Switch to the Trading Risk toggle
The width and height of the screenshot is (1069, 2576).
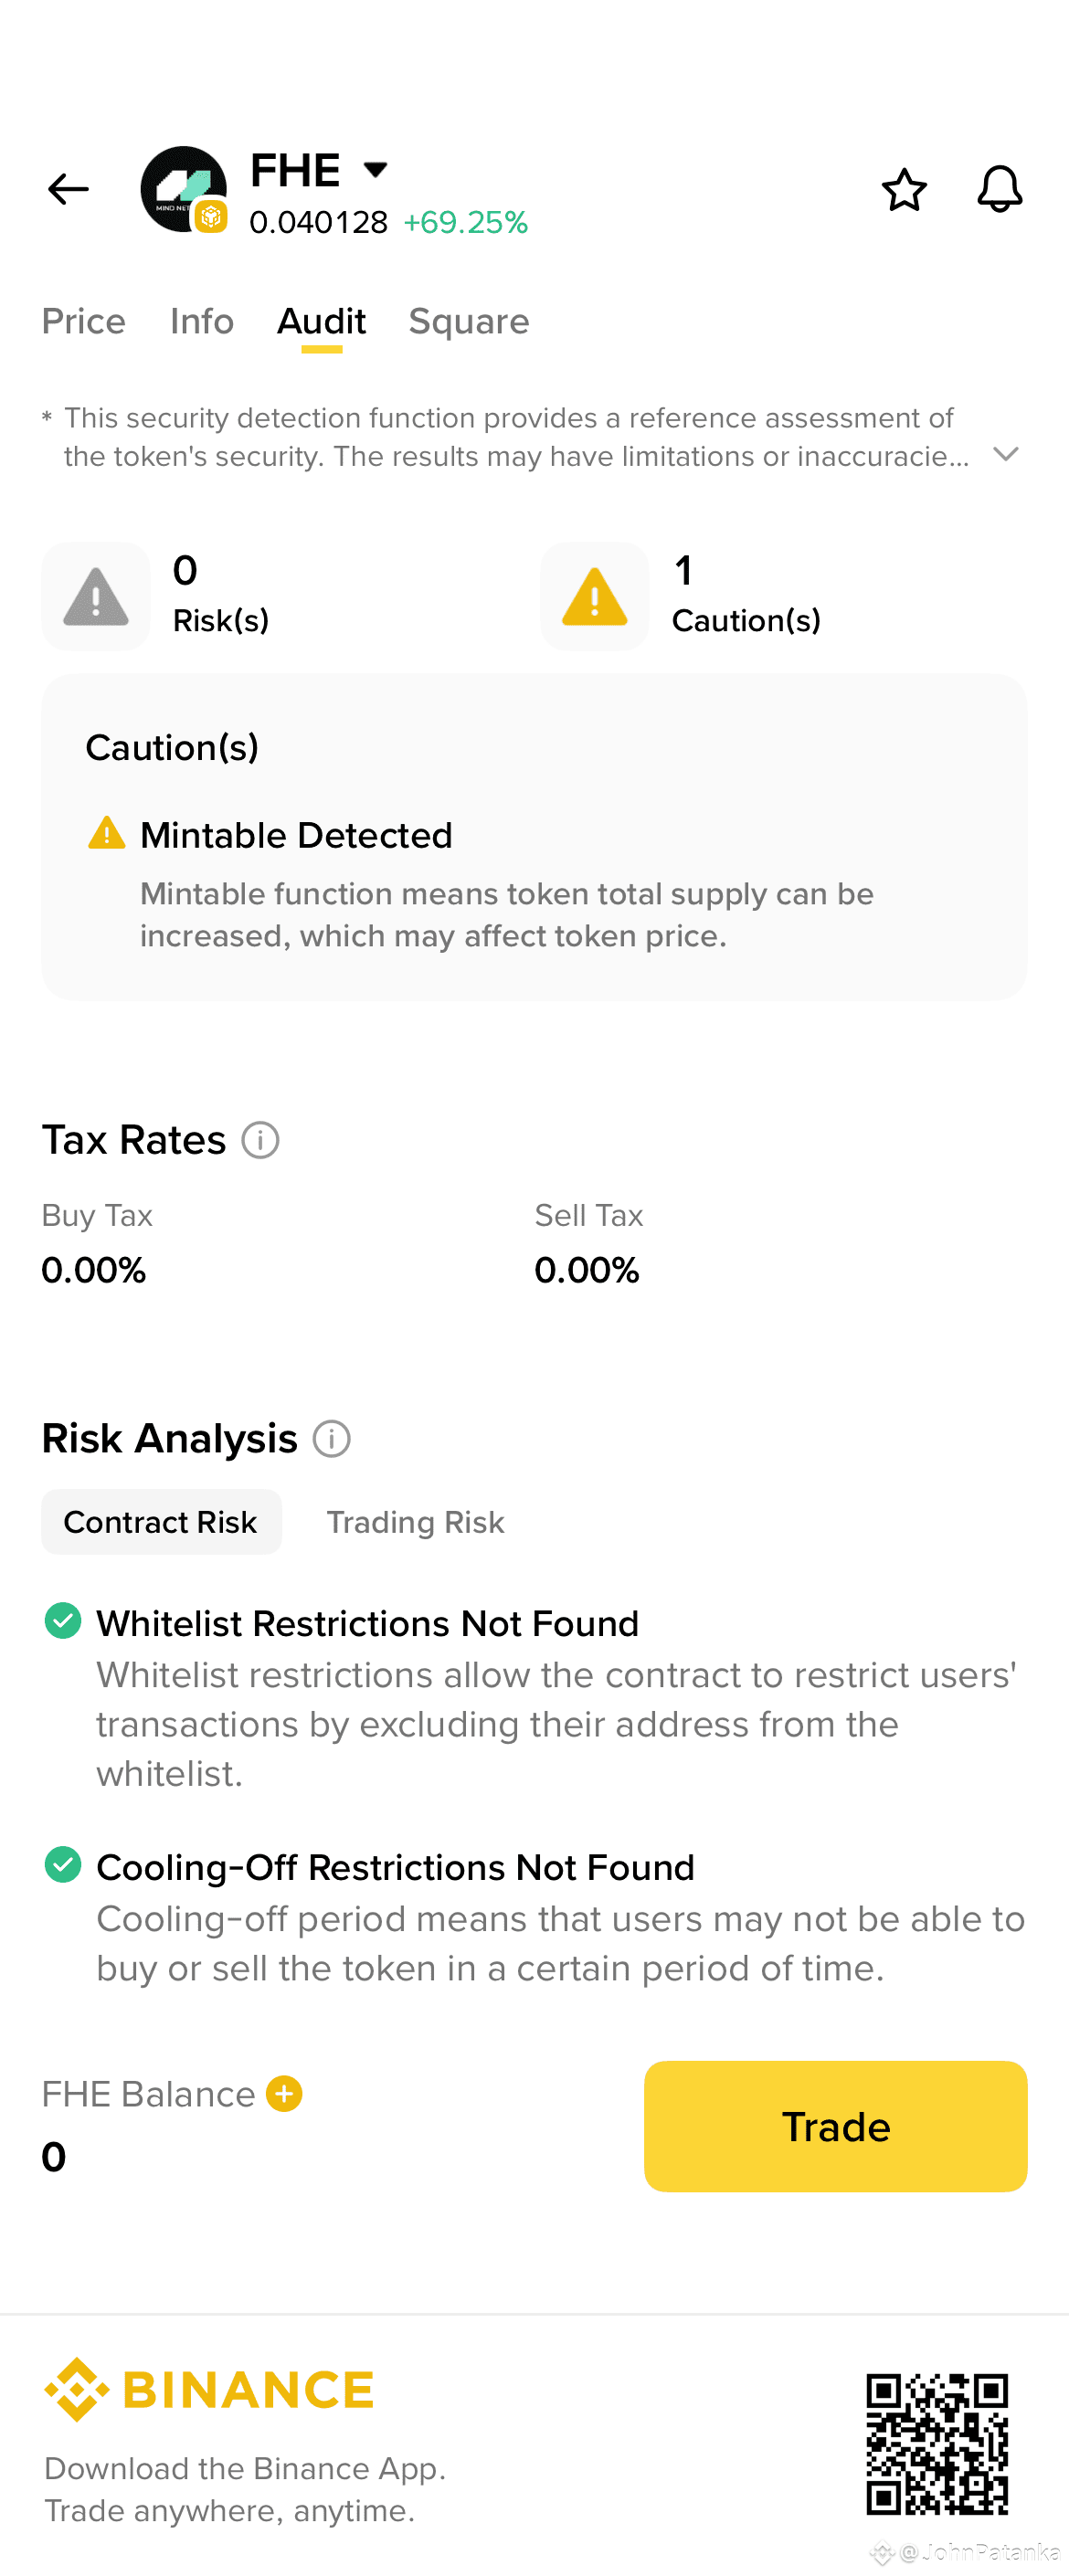(415, 1522)
